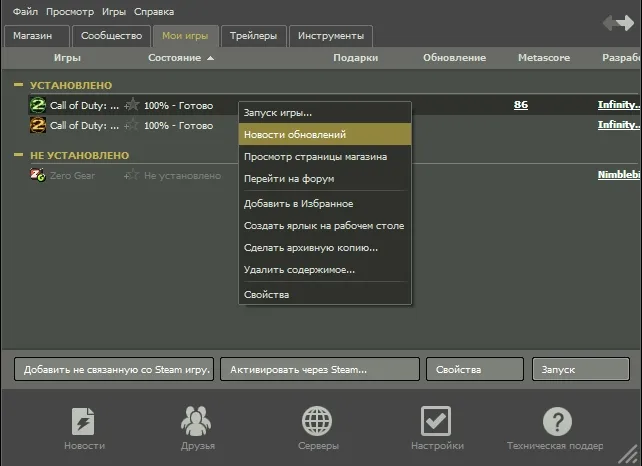
Task: Open the Новости lightning icon
Action: pos(83,421)
